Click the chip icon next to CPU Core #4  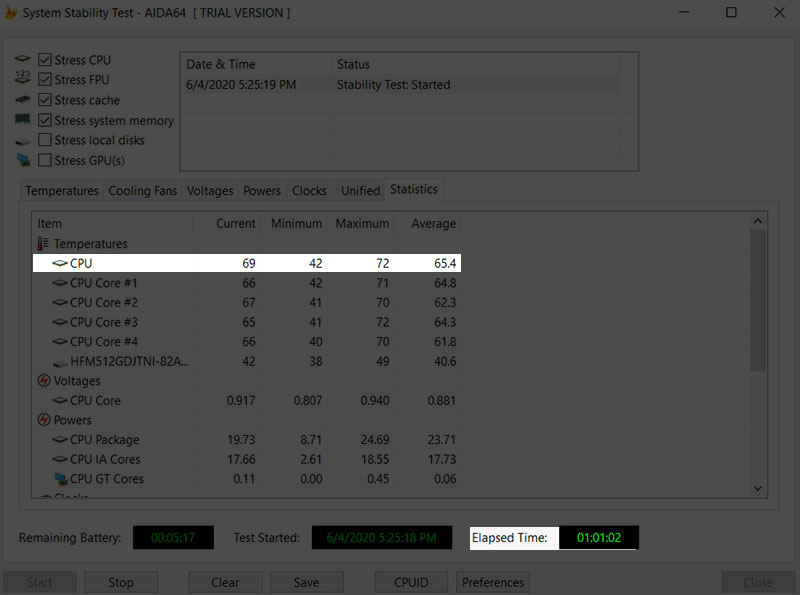(x=60, y=341)
